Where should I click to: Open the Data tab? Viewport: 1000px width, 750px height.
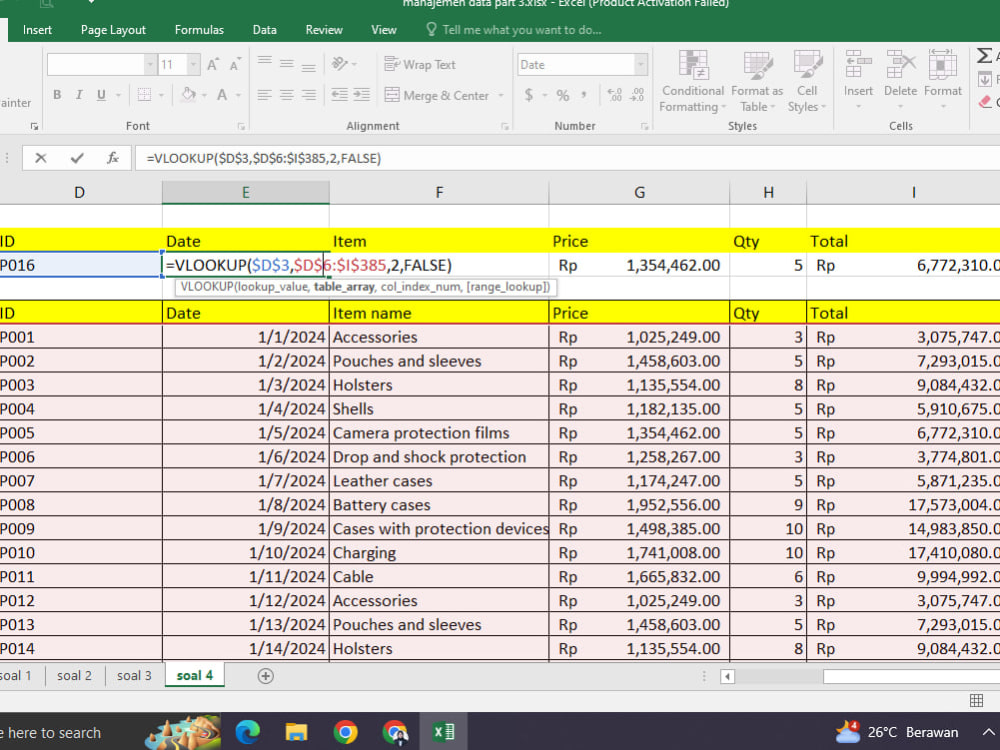[264, 30]
